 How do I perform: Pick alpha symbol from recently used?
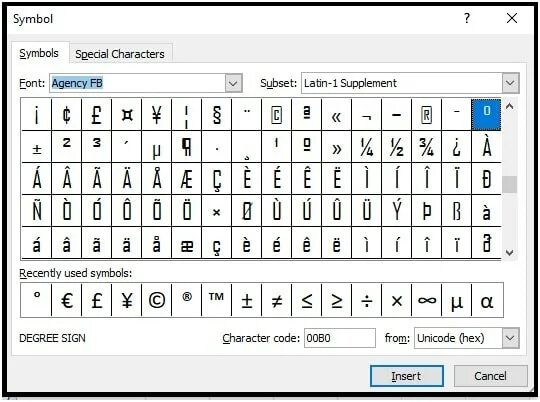[x=487, y=300]
